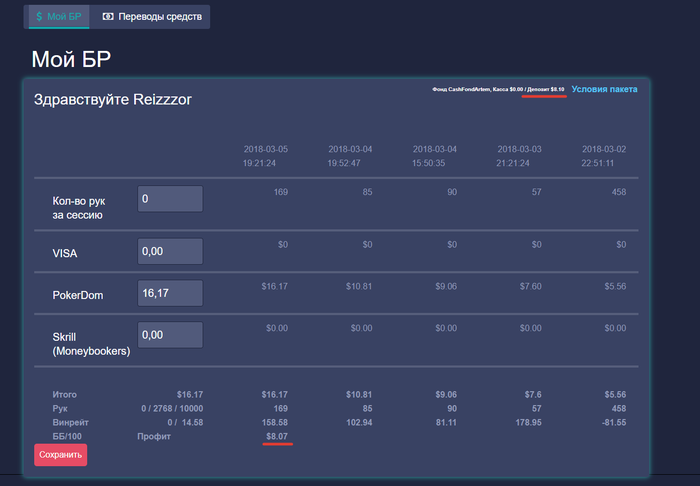Focus the Skrill (Moneybookers) amount input field
Viewport: 700px width, 486px height.
tap(170, 335)
